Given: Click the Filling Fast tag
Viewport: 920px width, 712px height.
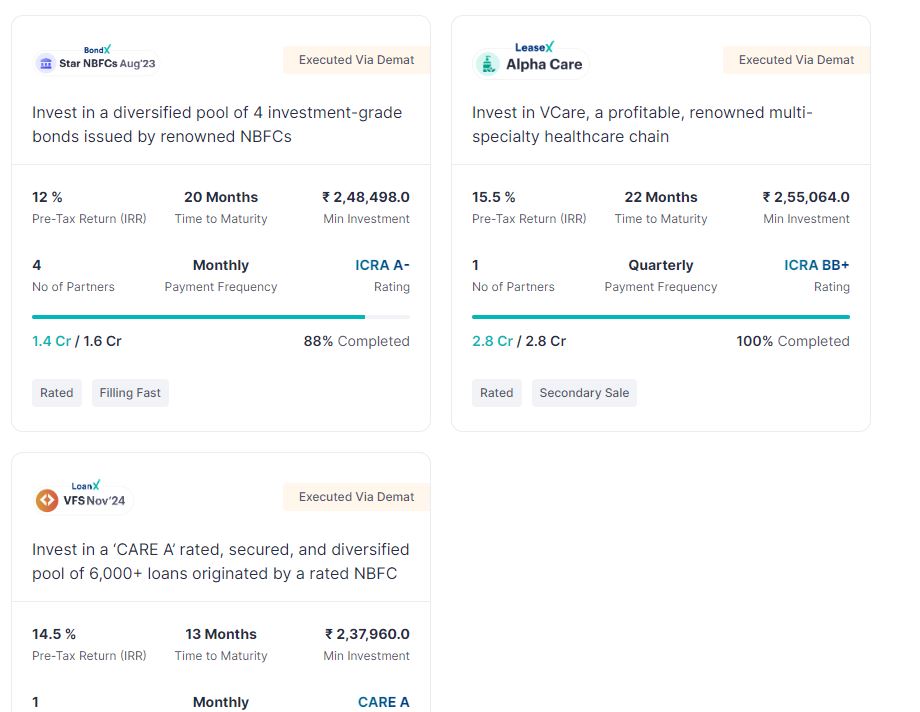Looking at the screenshot, I should [130, 393].
